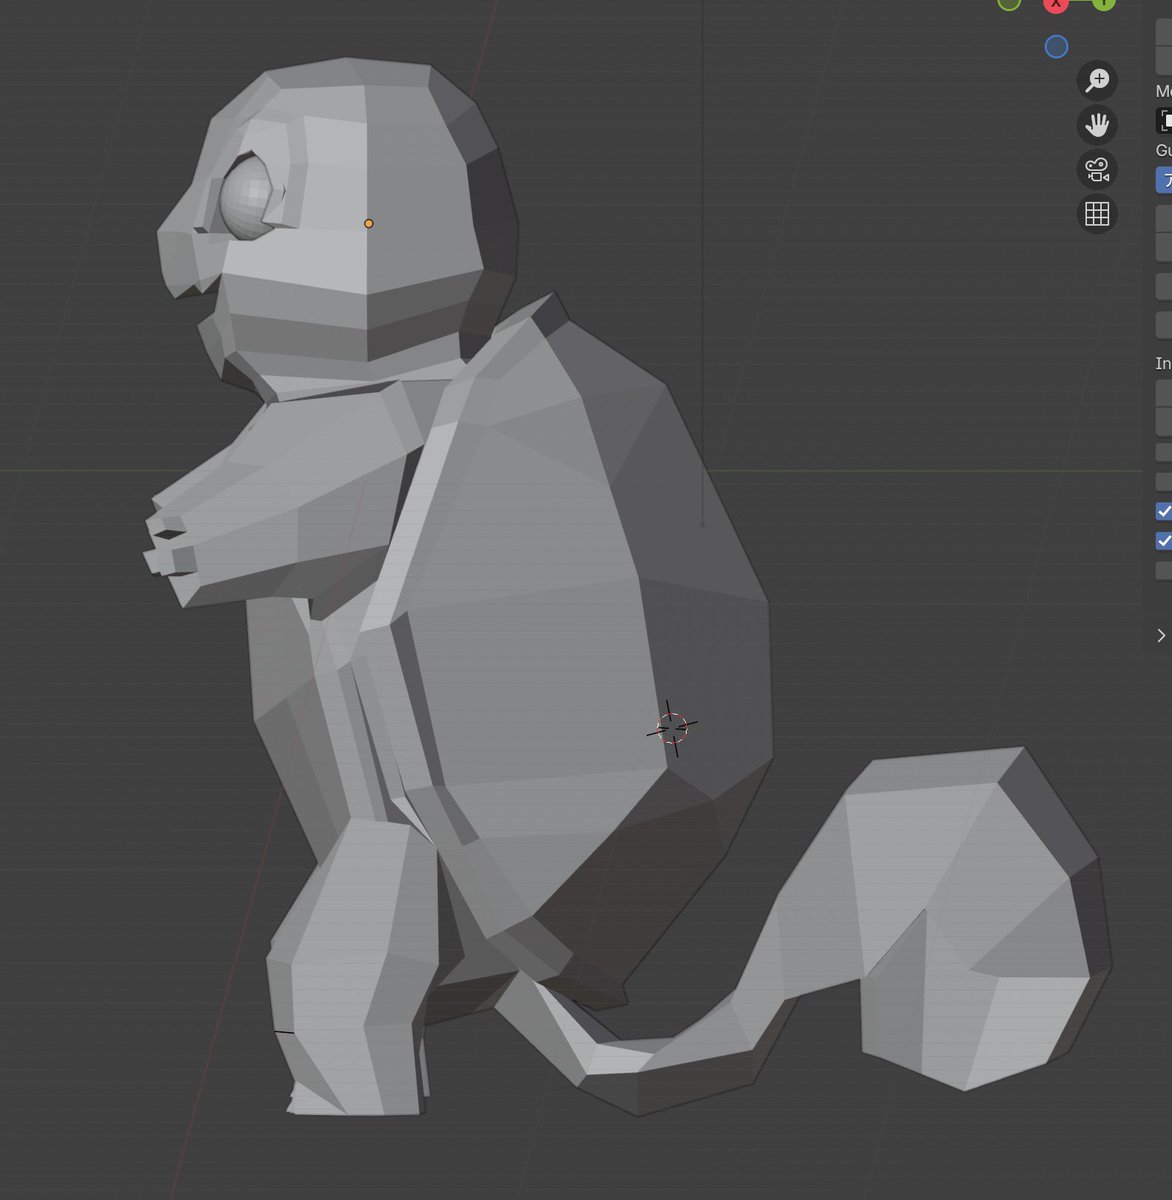This screenshot has width=1172, height=1200.
Task: Uncheck the lower checked sidebar checkbox
Action: point(1164,541)
